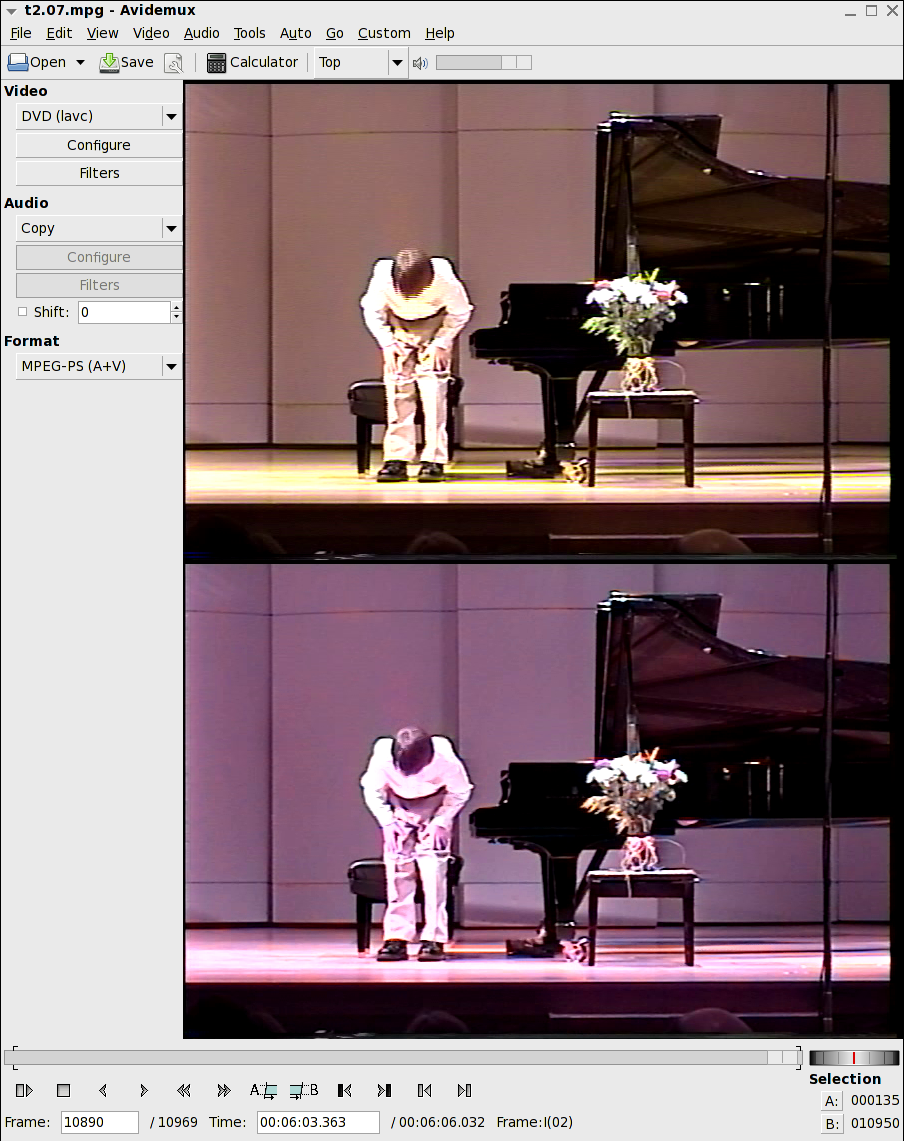904x1141 pixels.
Task: Open the Tools menu
Action: (x=249, y=33)
